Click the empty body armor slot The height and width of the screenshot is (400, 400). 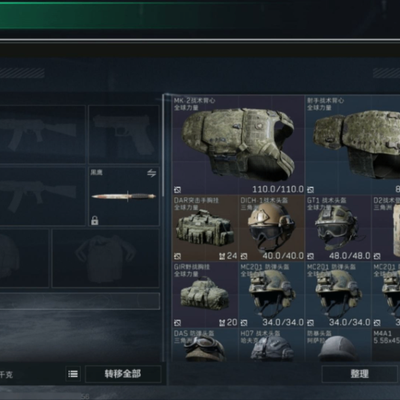(x=106, y=258)
